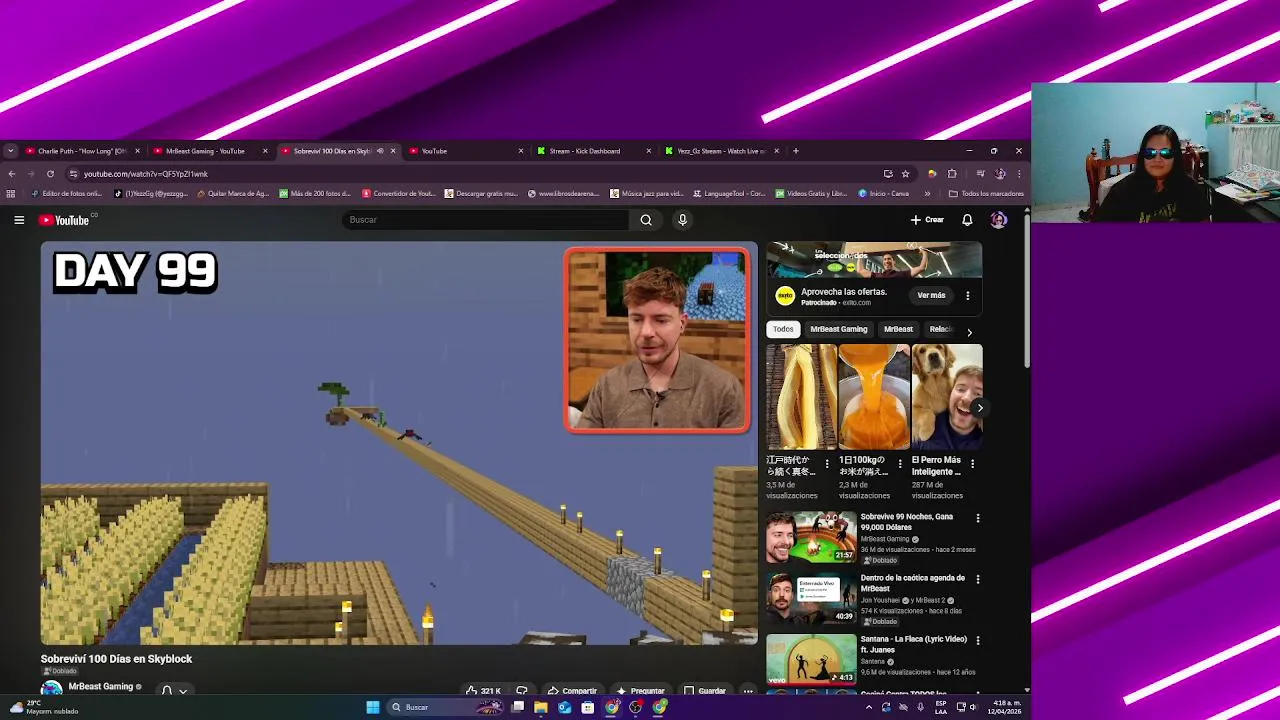Open the El Perro Más Inteligente short
This screenshot has width=1280, height=720.
point(947,397)
